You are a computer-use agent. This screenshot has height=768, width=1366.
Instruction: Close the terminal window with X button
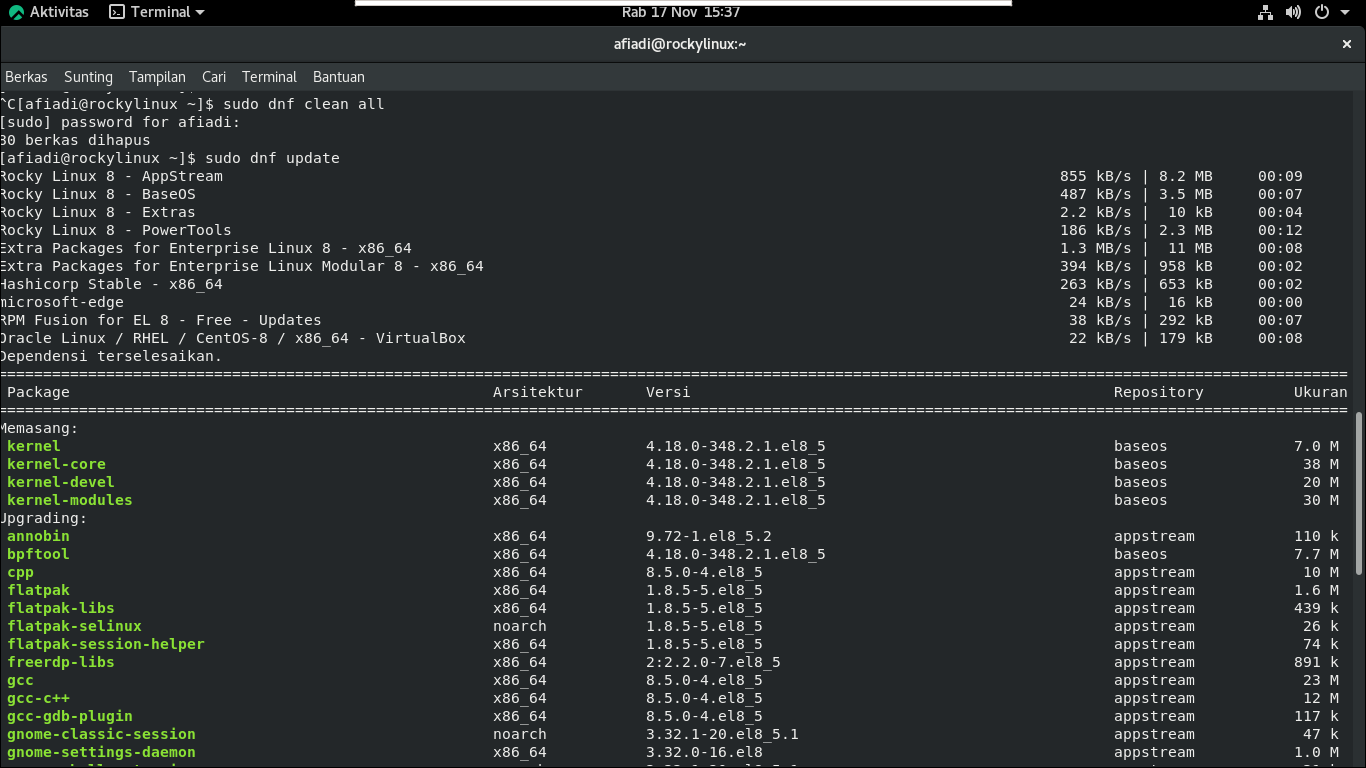pyautogui.click(x=1347, y=44)
